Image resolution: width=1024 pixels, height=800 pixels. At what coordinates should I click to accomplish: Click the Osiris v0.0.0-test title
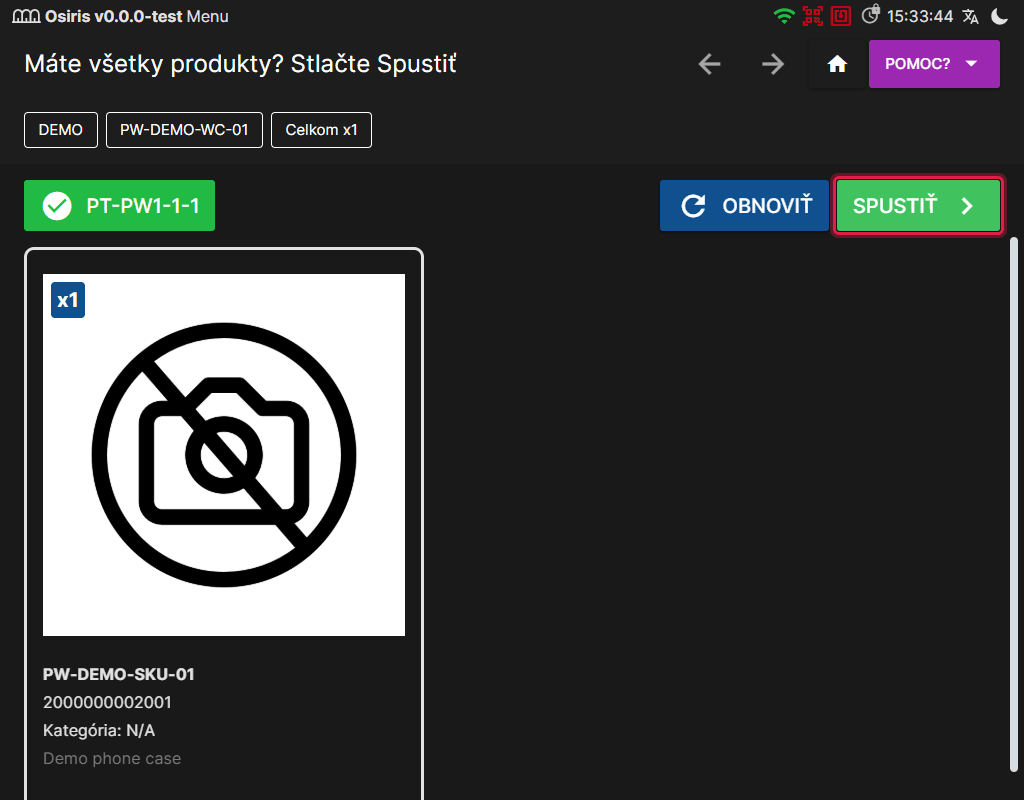[x=114, y=16]
